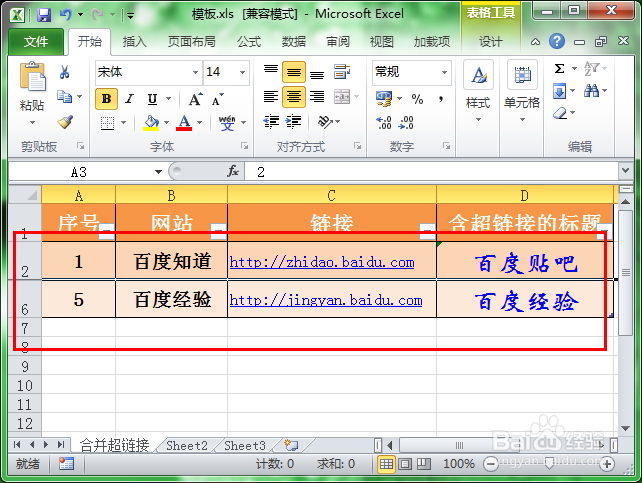Open the jingyan.baidu.com link

[x=326, y=300]
